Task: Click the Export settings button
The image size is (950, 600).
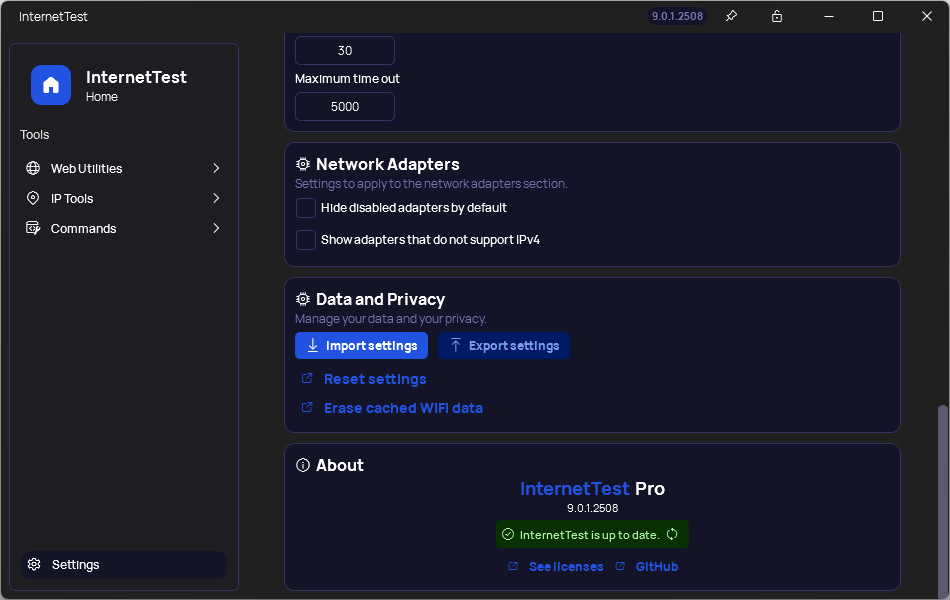Action: tap(503, 345)
